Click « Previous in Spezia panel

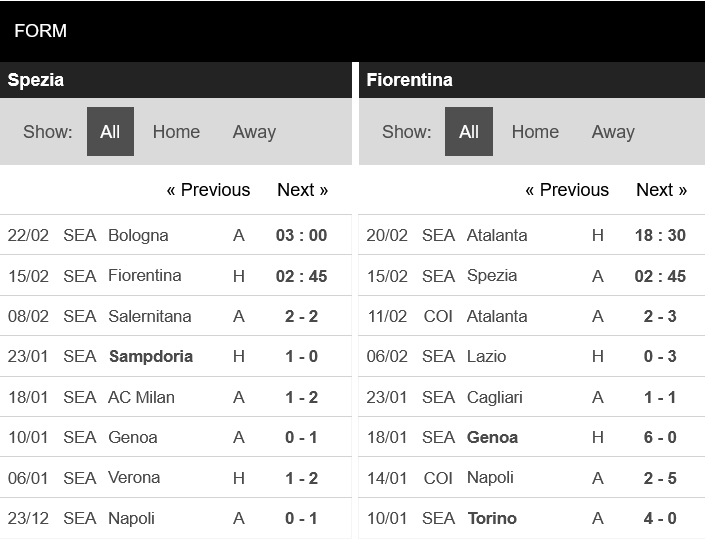[208, 190]
